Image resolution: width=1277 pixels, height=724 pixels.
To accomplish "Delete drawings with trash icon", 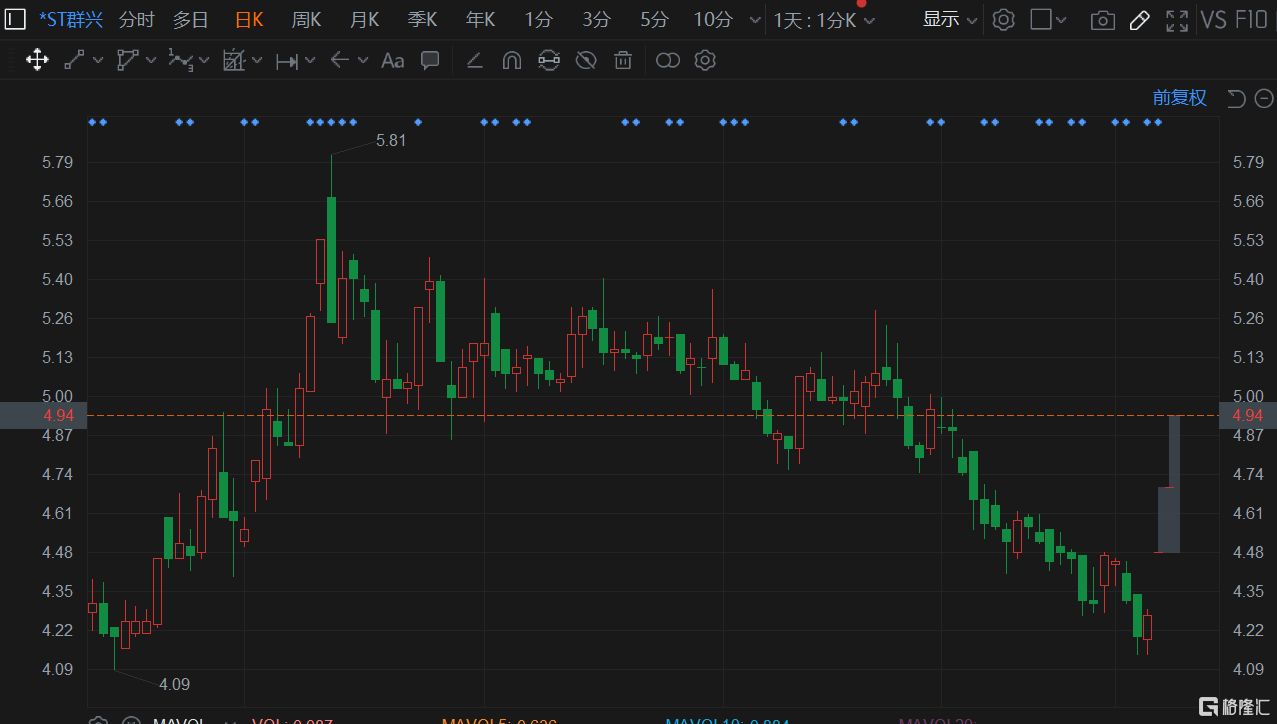I will click(623, 61).
